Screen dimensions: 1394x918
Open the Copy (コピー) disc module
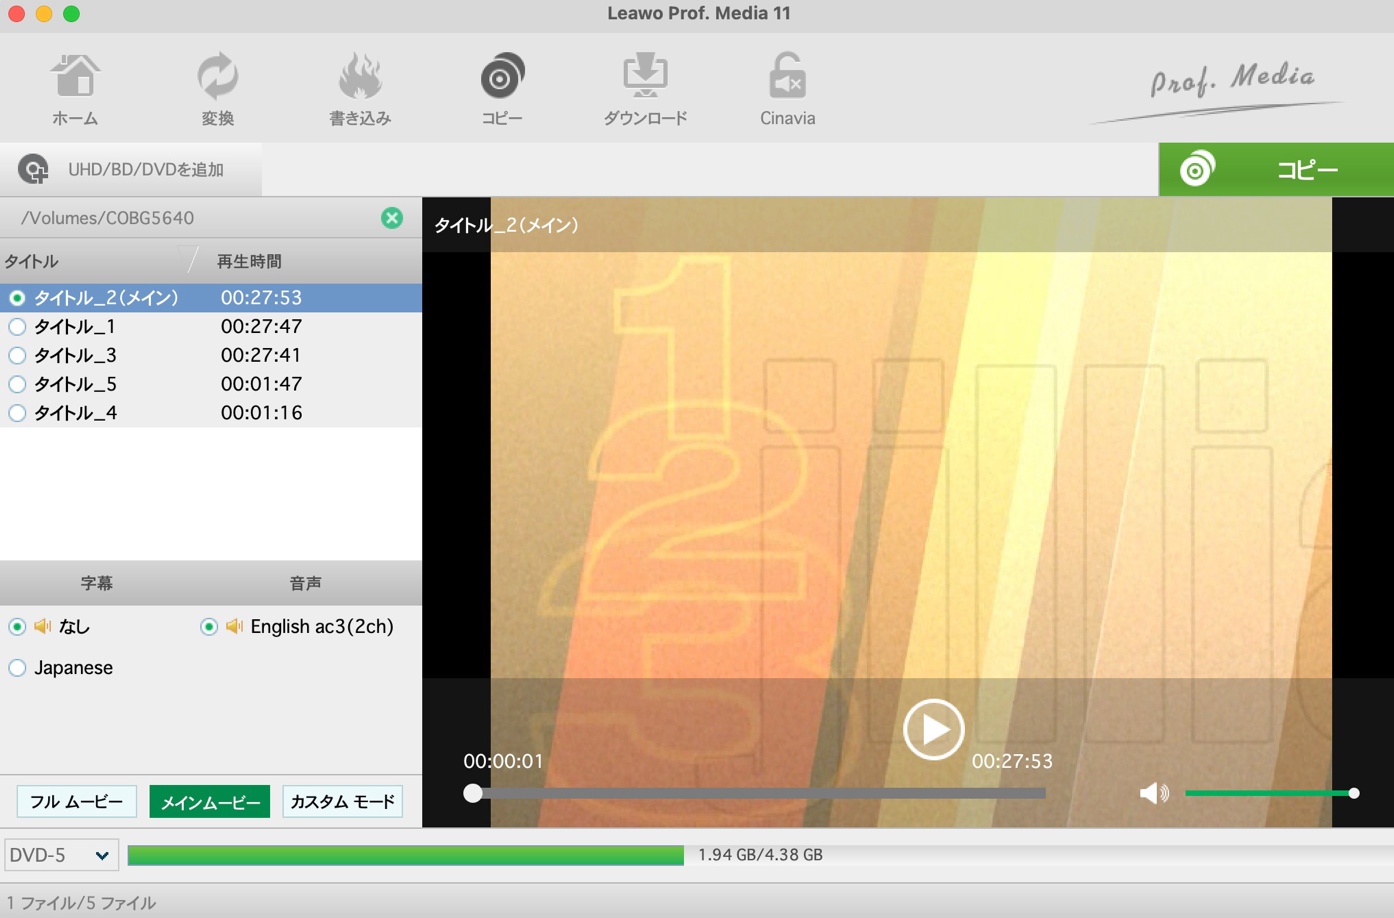tap(502, 89)
